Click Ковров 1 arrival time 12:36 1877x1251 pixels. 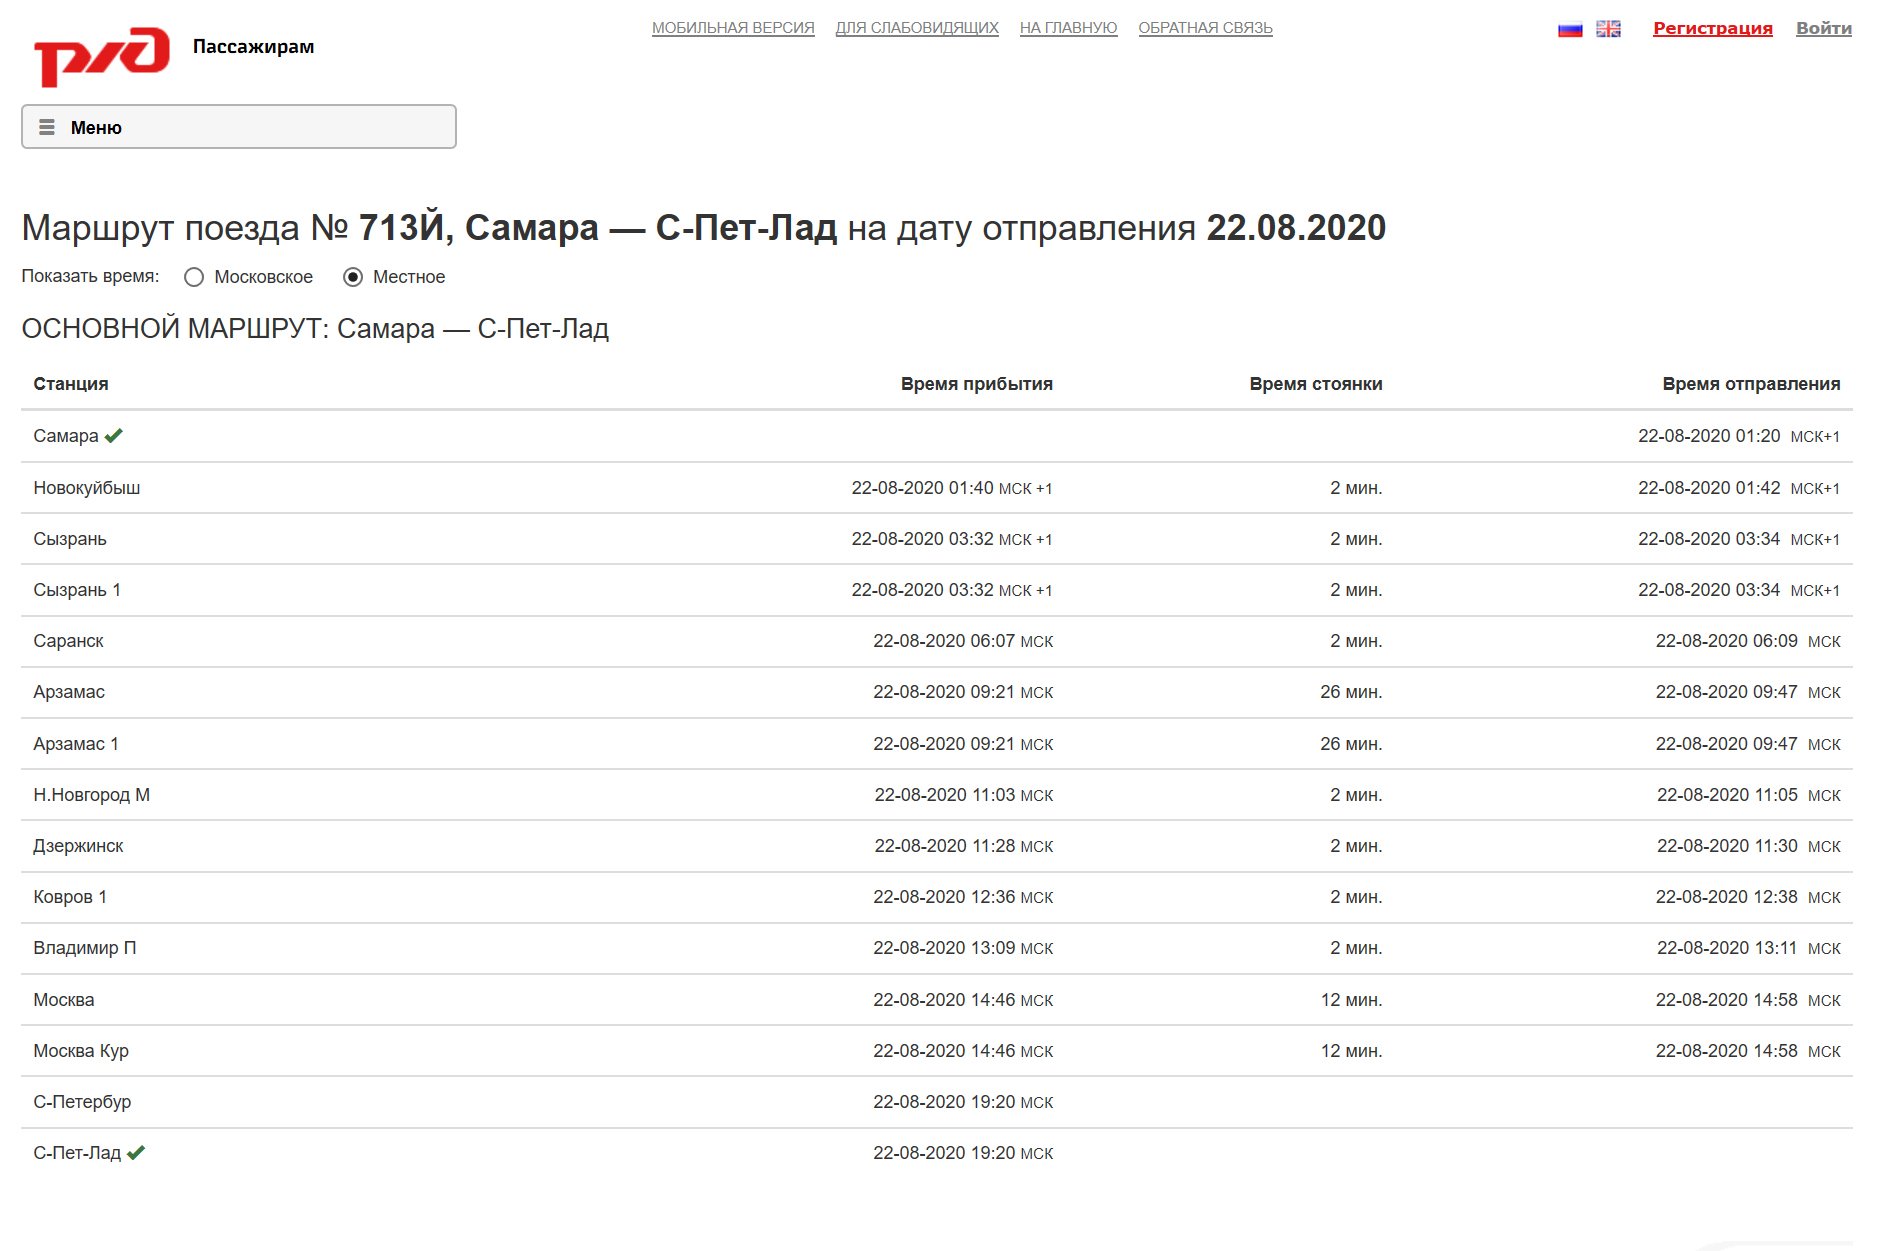pos(963,897)
